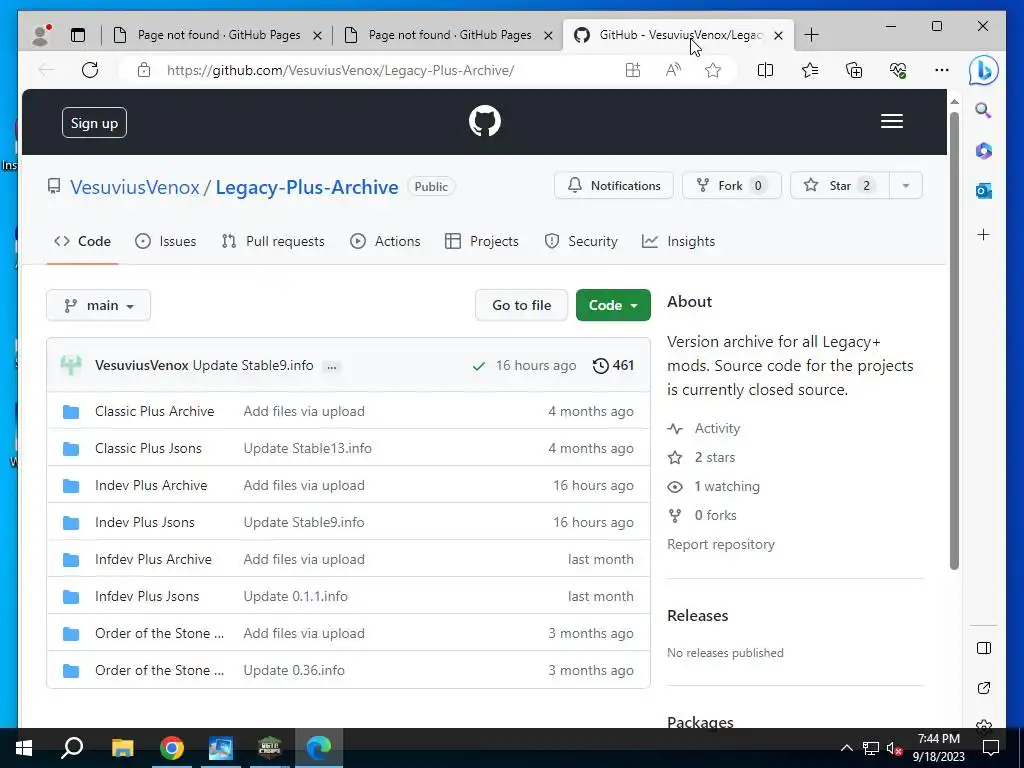
Task: Click the Windows Start button
Action: (24, 748)
